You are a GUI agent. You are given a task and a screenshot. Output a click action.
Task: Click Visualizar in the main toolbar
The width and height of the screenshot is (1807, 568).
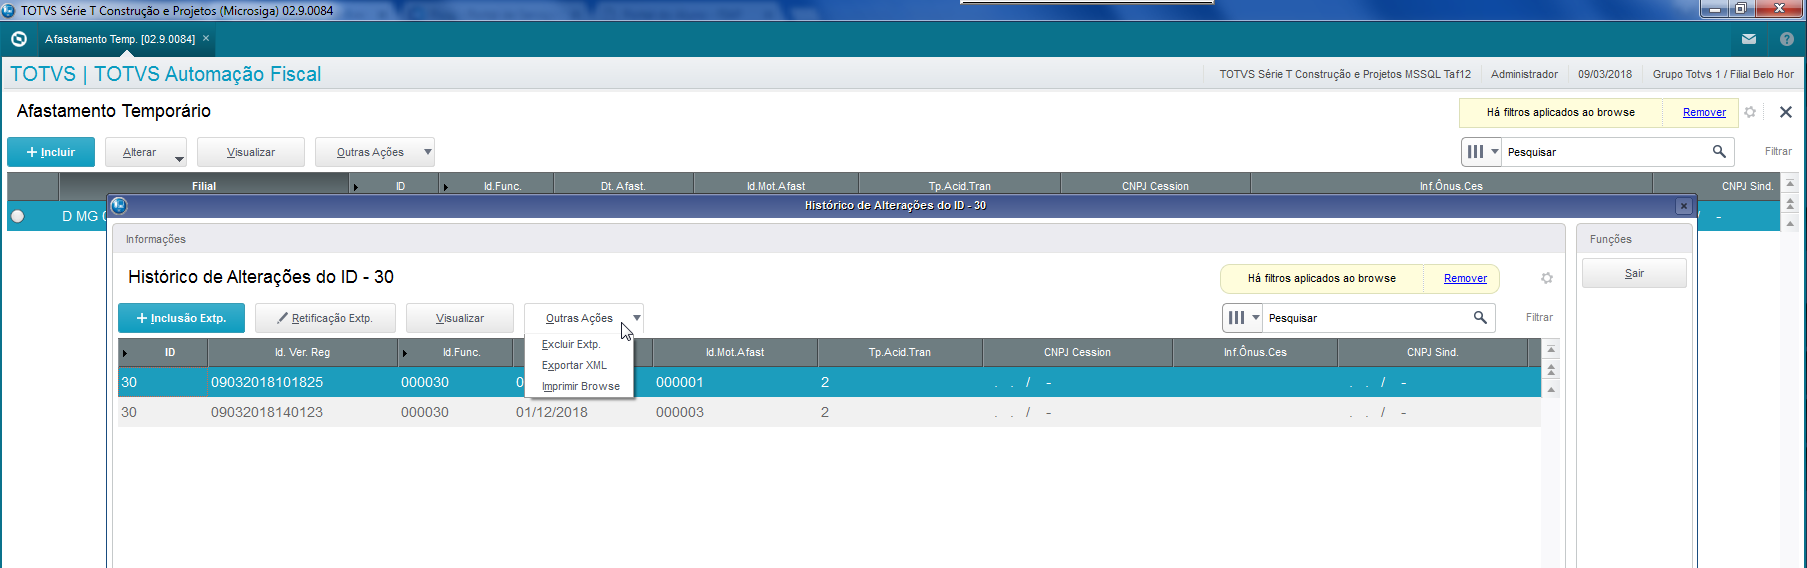(251, 152)
